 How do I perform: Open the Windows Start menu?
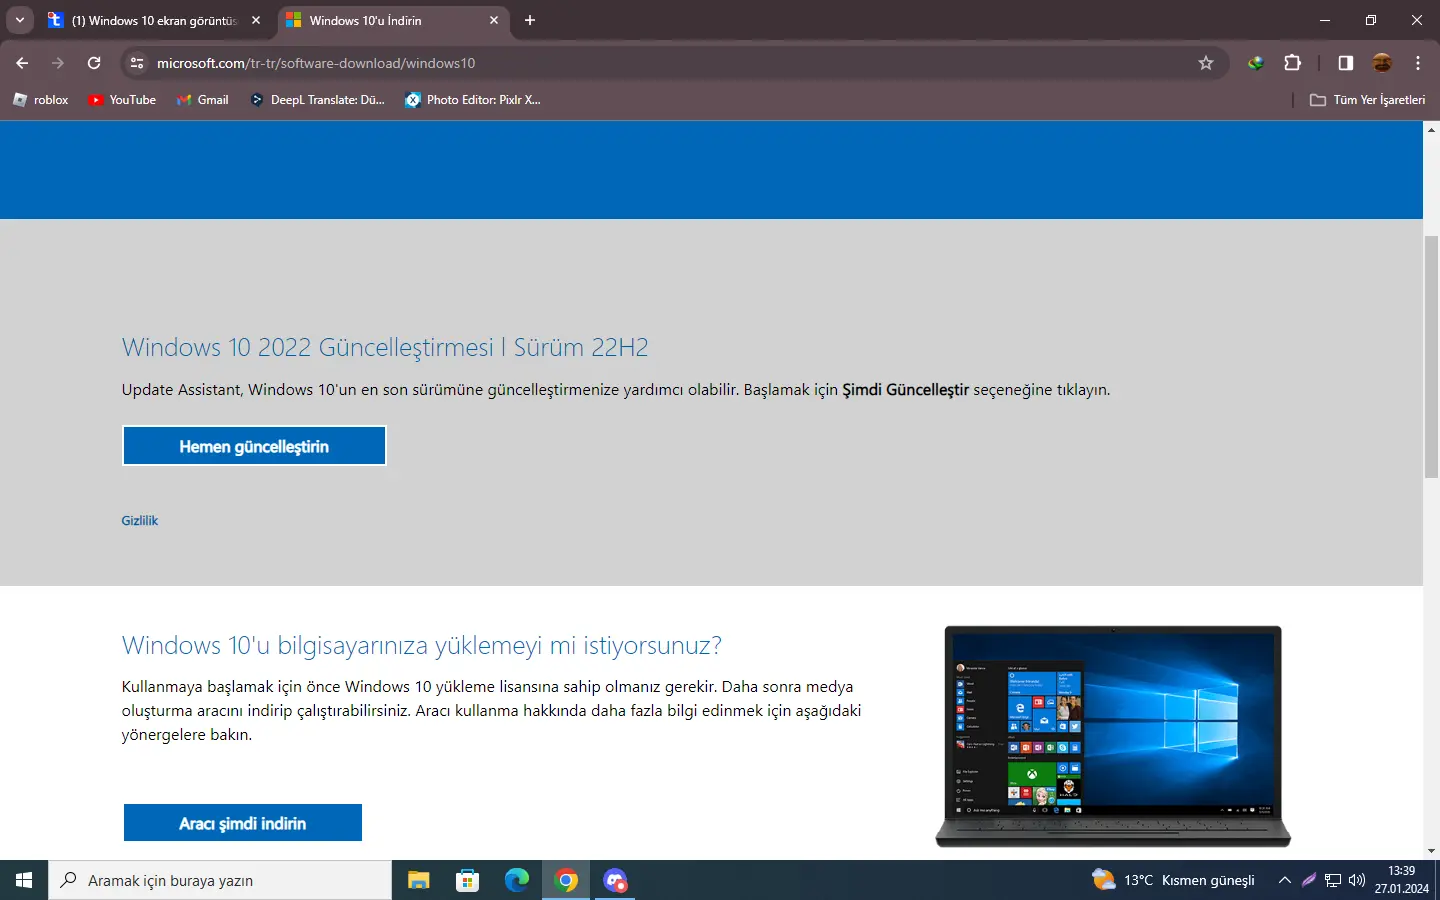[x=24, y=880]
